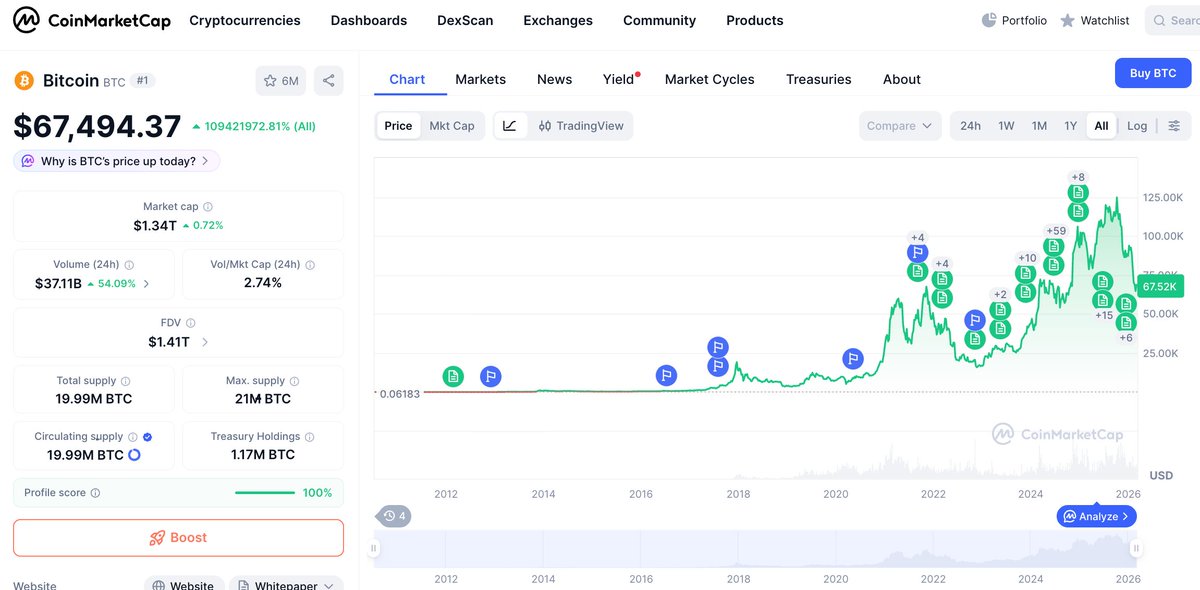Expand volume details chevron after 54.09%
The width and height of the screenshot is (1200, 590).
tap(147, 284)
